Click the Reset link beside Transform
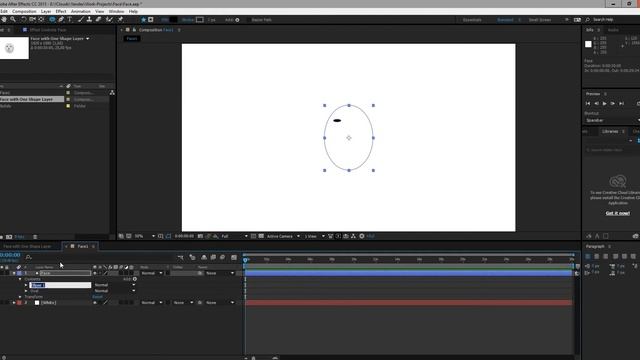640x360 pixels. [x=97, y=297]
